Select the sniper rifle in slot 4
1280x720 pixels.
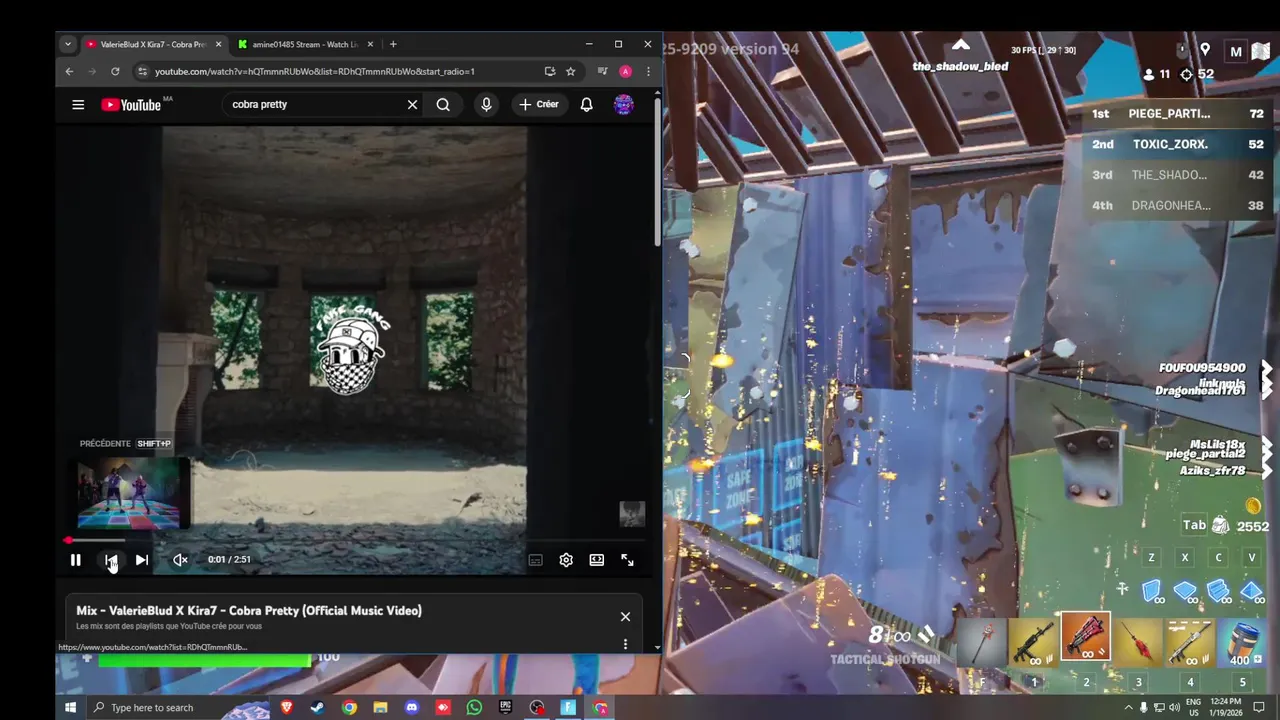1190,642
